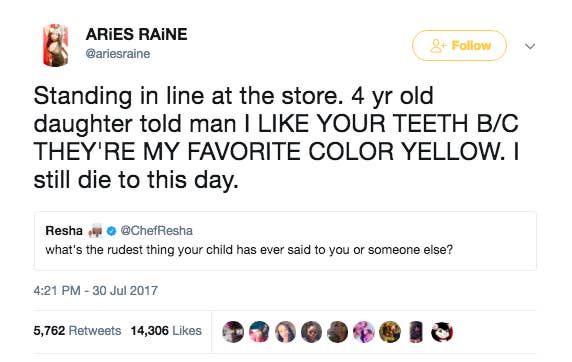View the 5,762 Retweets list

tap(77, 331)
